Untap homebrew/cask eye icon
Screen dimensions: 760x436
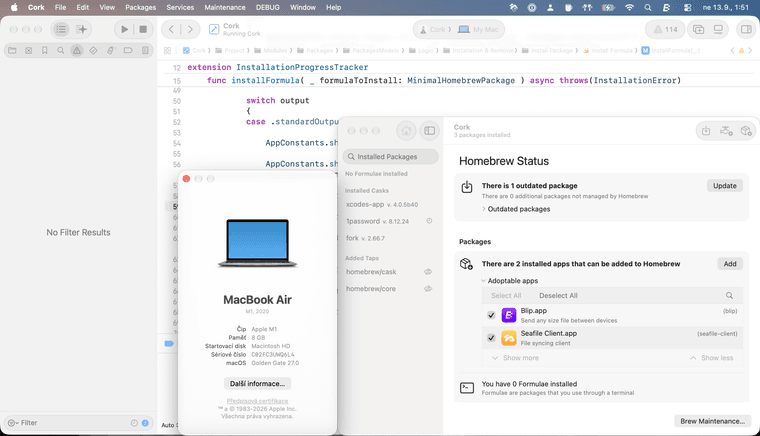pos(428,272)
